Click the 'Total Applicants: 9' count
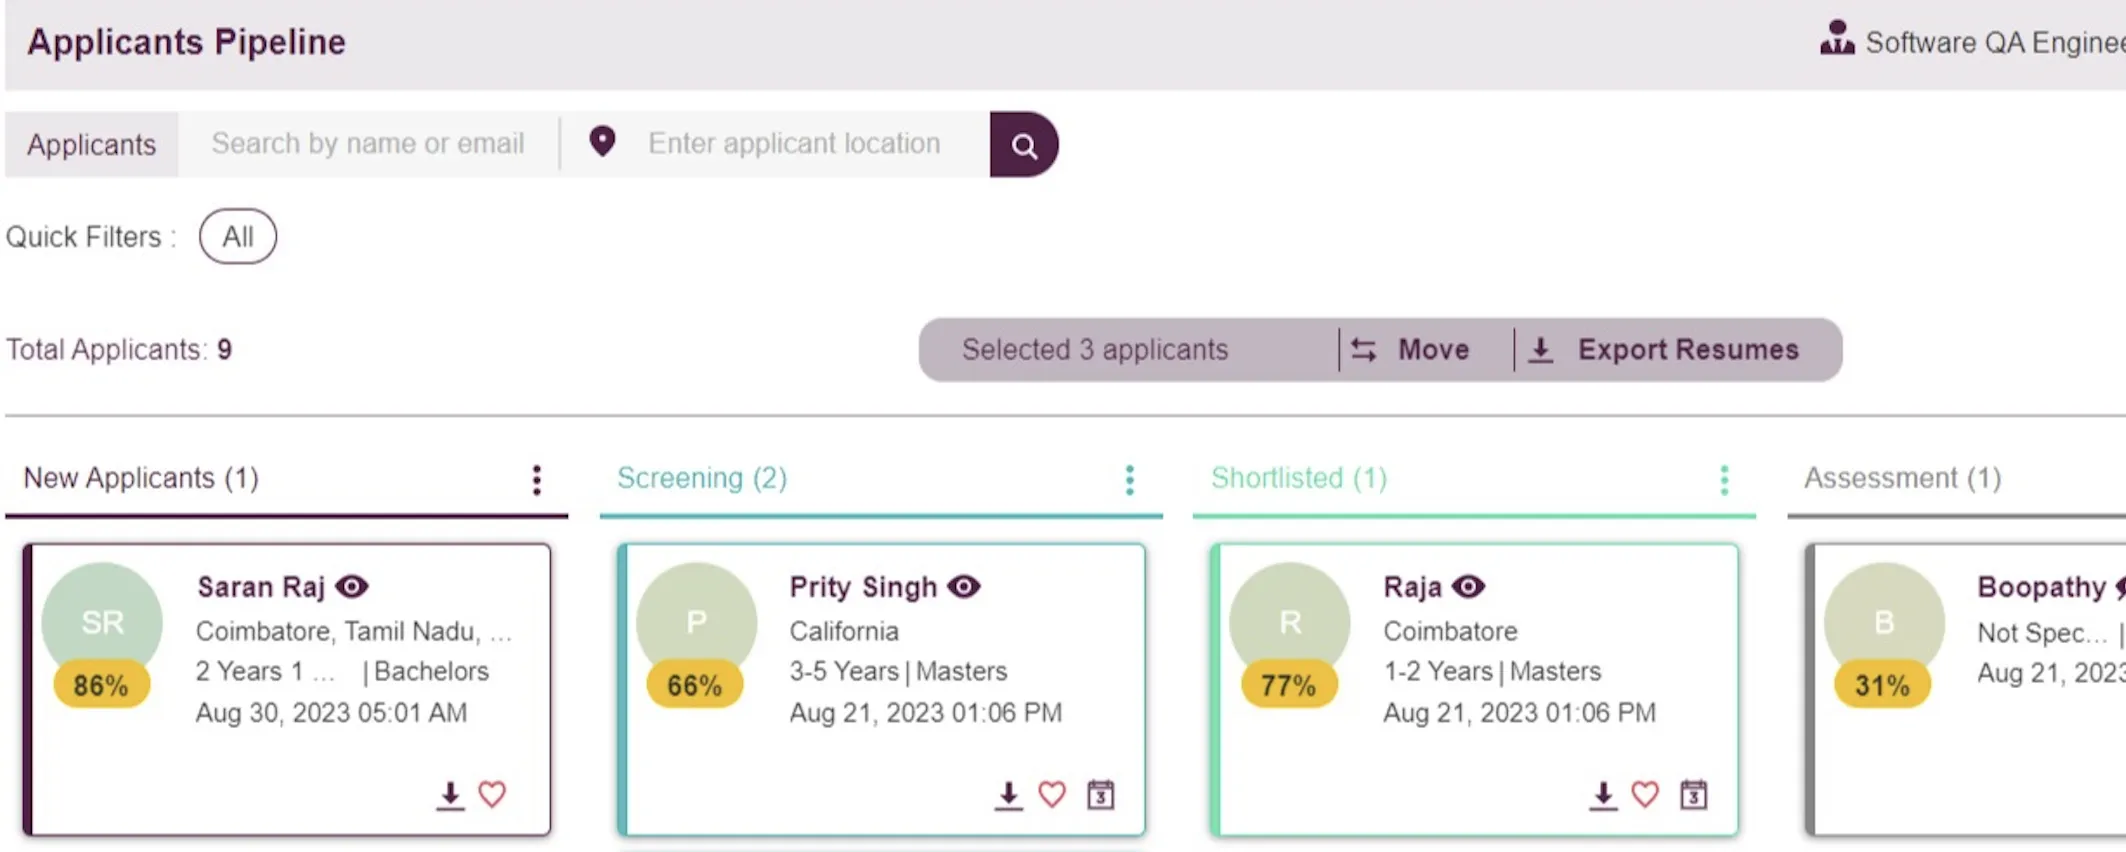This screenshot has height=852, width=2126. [x=119, y=349]
